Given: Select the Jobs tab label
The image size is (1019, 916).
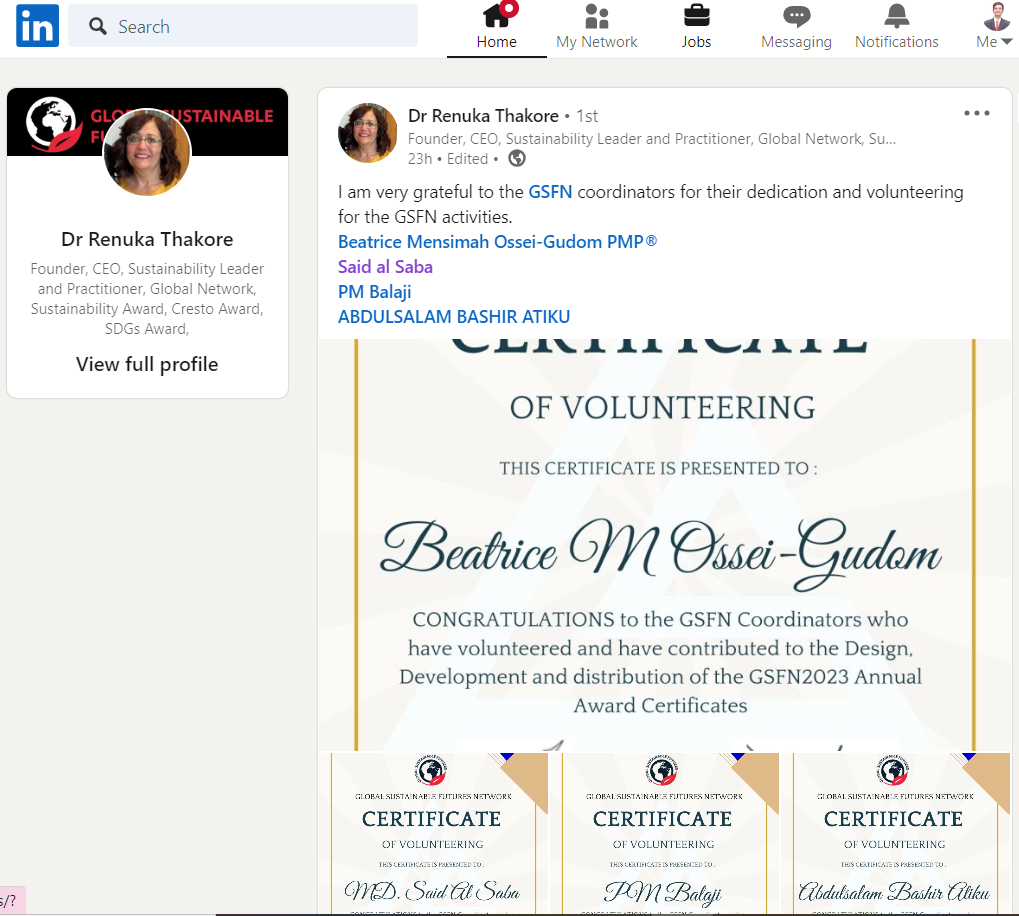Looking at the screenshot, I should pos(697,42).
